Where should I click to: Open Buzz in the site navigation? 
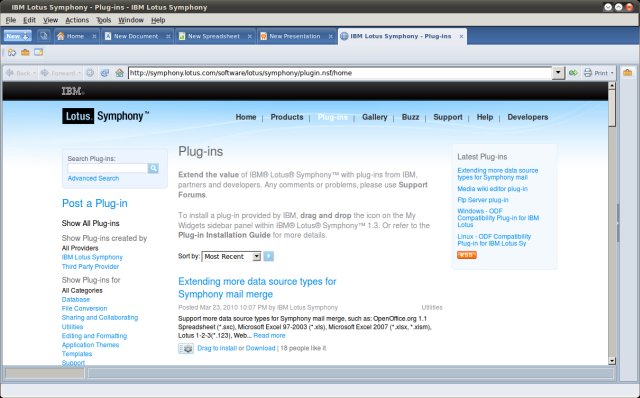pos(410,117)
